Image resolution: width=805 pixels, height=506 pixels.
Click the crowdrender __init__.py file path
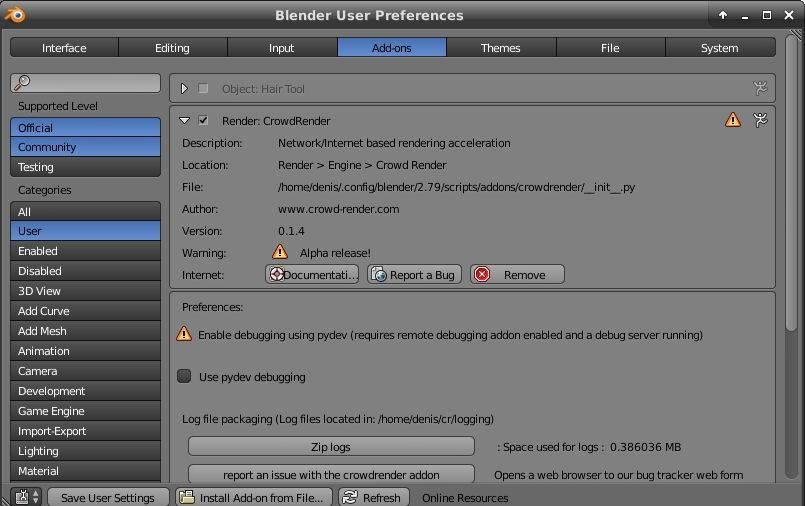click(x=456, y=187)
